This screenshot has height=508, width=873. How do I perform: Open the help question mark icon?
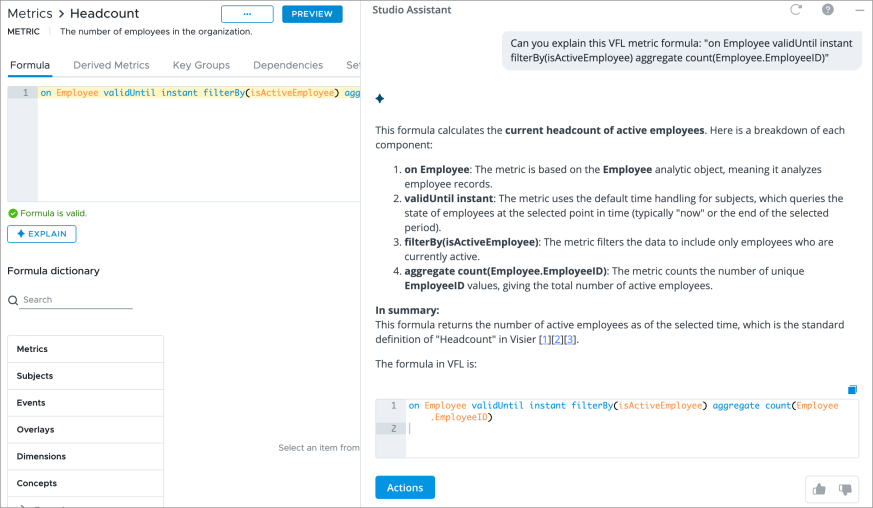[828, 10]
